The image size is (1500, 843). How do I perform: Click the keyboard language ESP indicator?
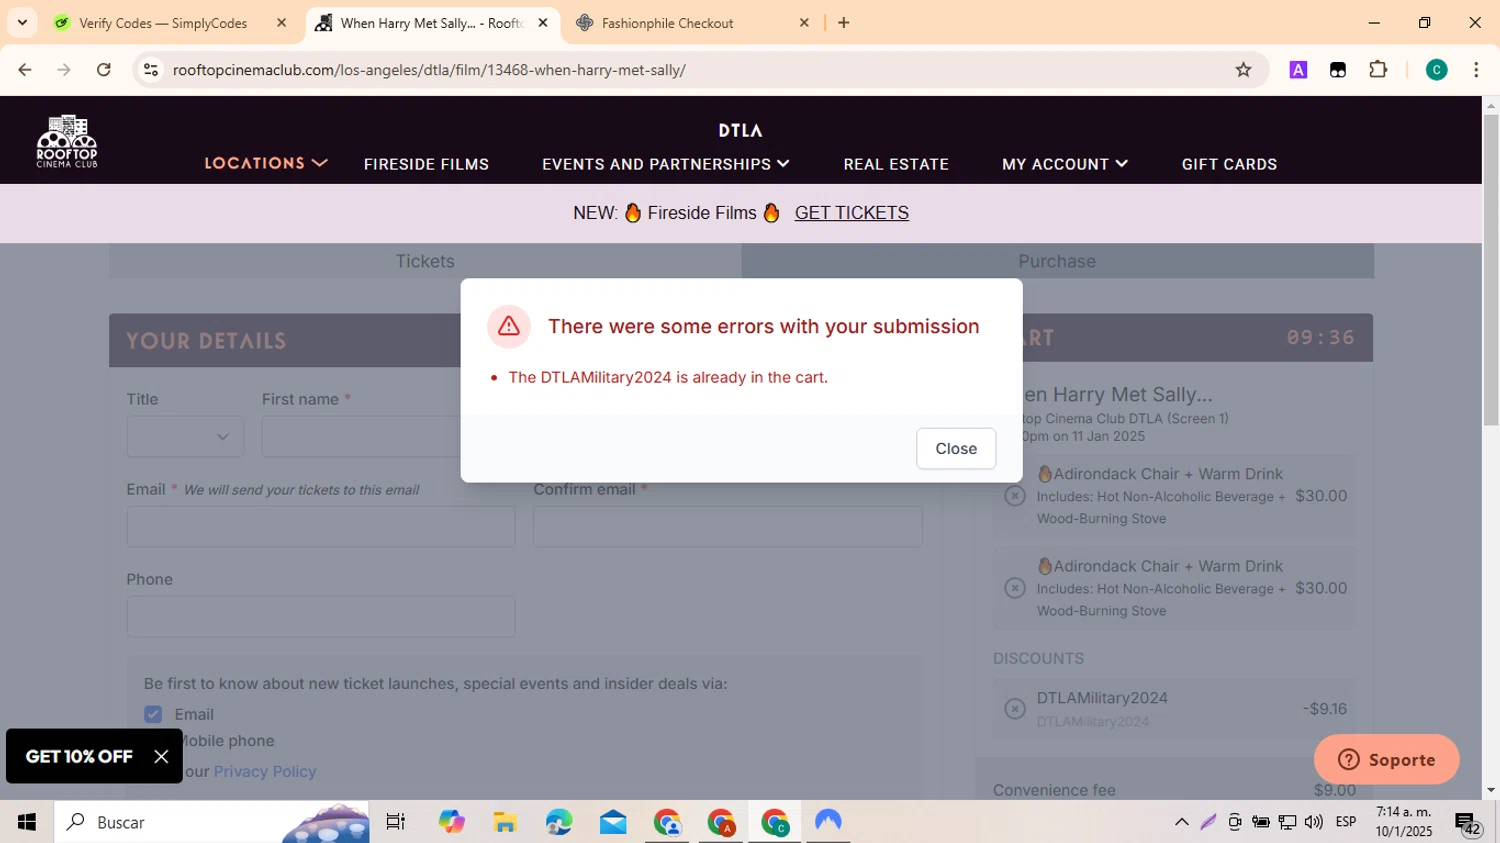tap(1346, 822)
